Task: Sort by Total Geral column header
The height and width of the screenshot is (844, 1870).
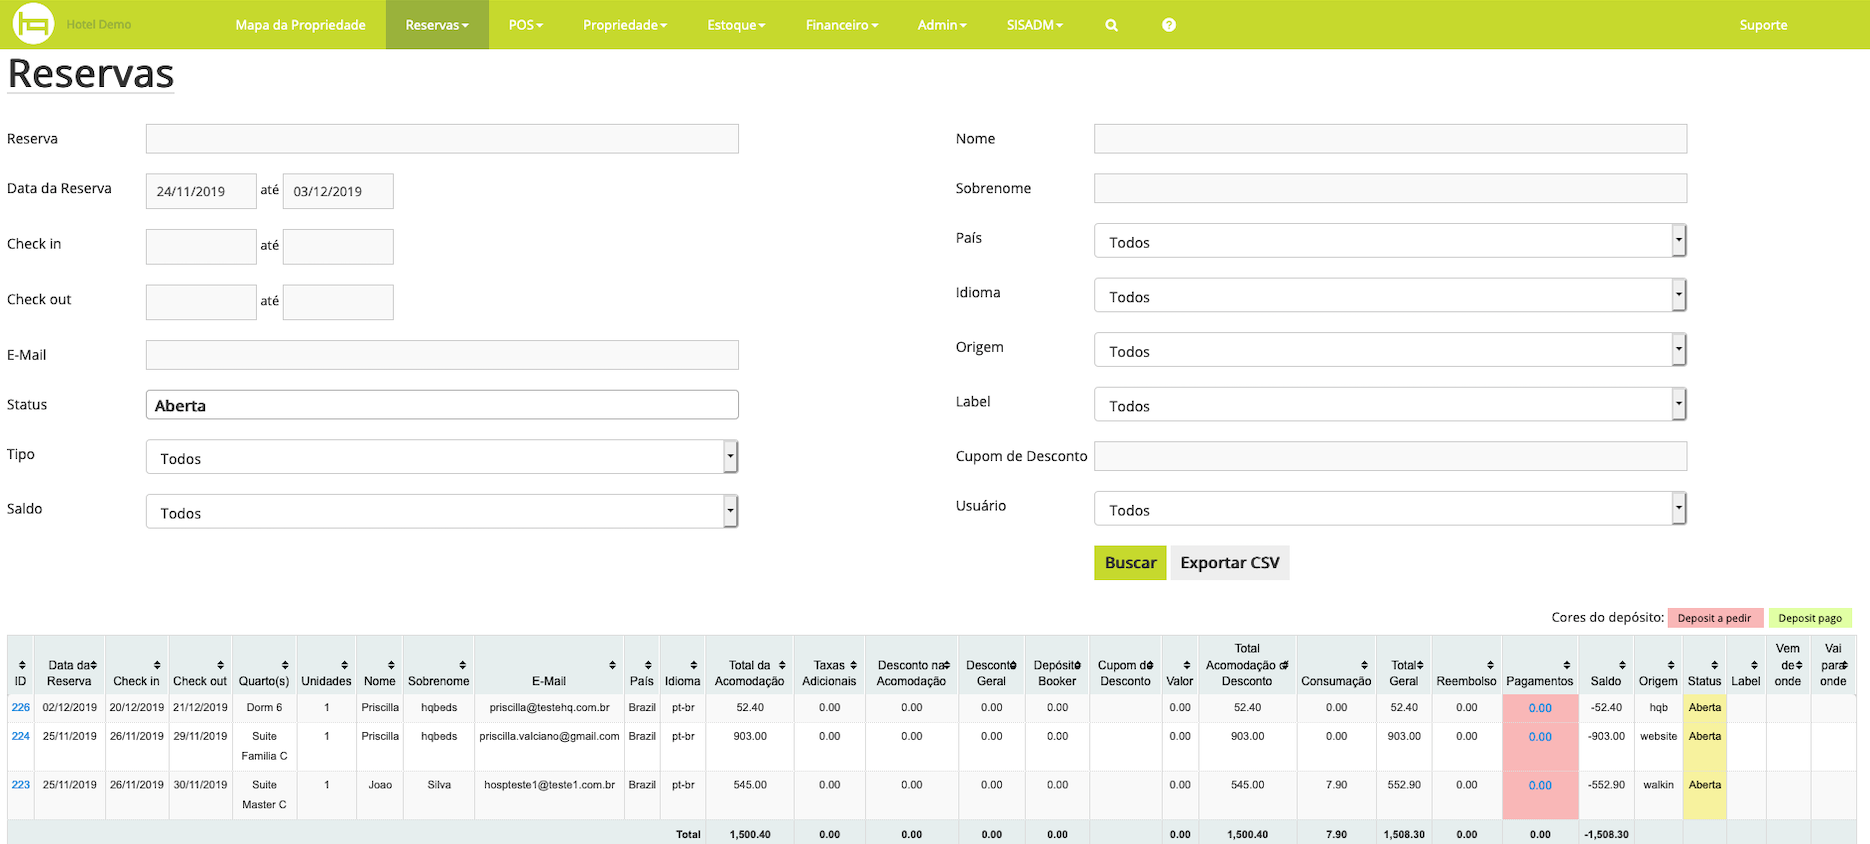Action: 1404,665
